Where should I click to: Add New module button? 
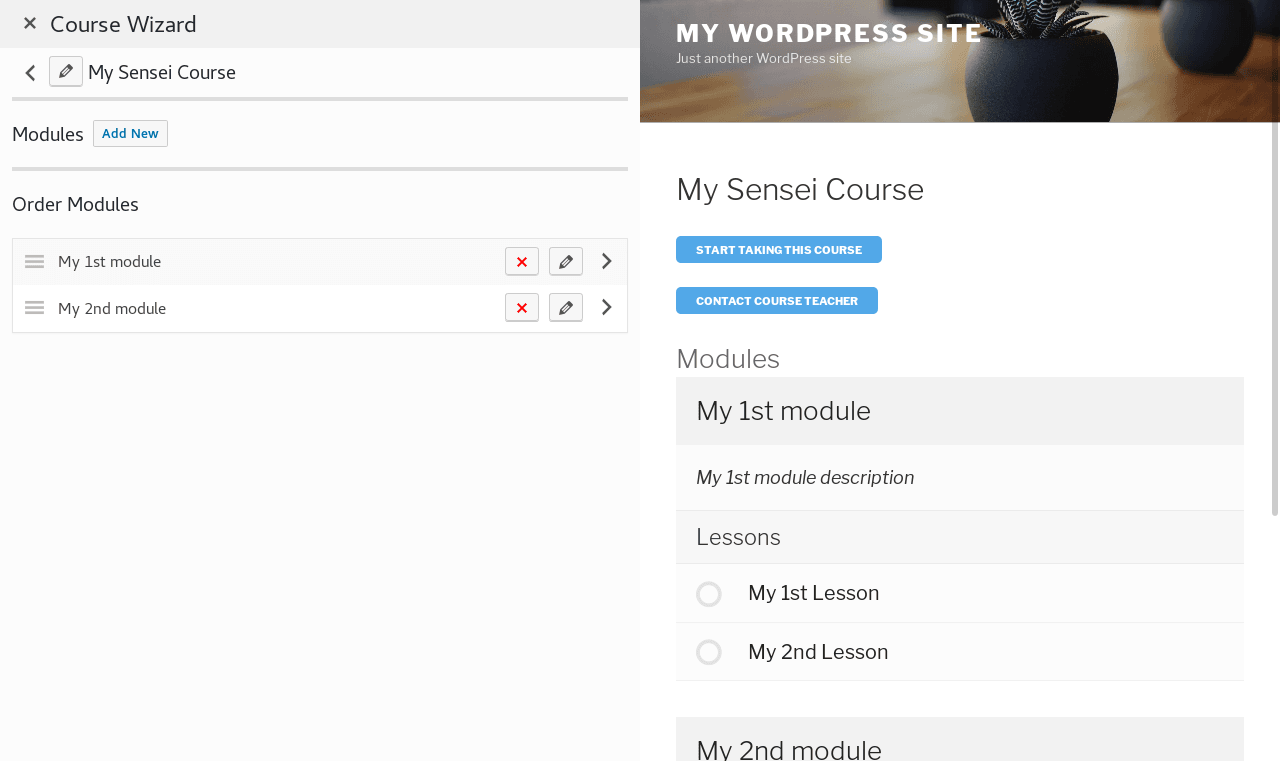pos(130,134)
